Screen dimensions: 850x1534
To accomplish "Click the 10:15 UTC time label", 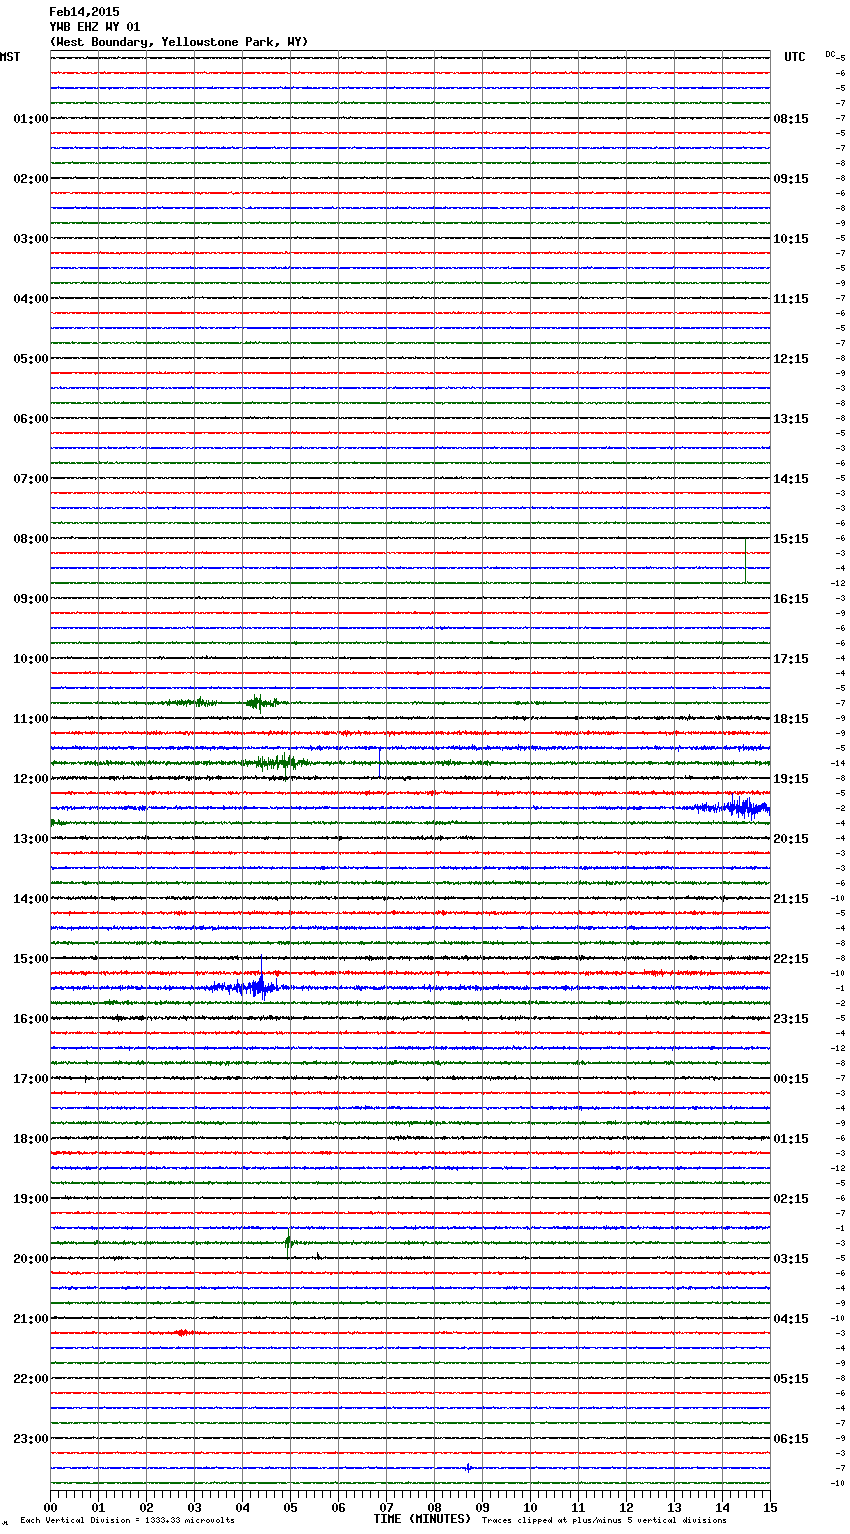I will [791, 239].
